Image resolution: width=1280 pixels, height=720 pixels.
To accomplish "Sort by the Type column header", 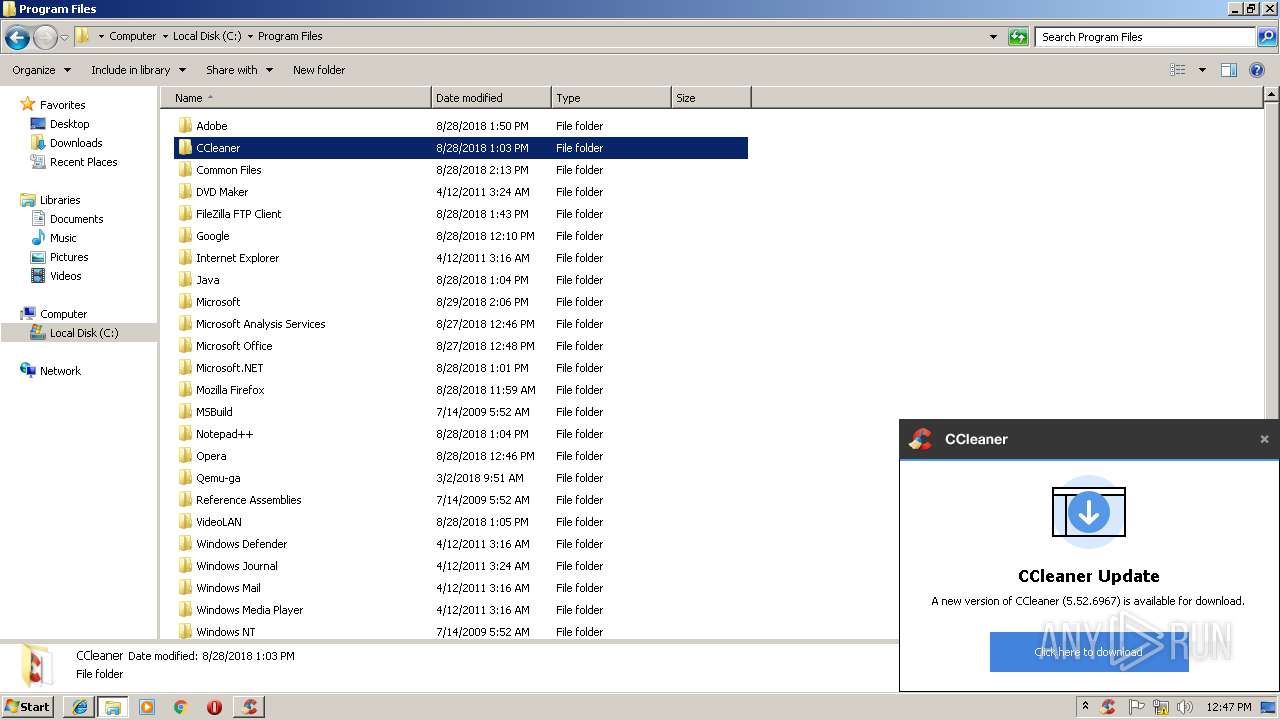I will coord(611,98).
